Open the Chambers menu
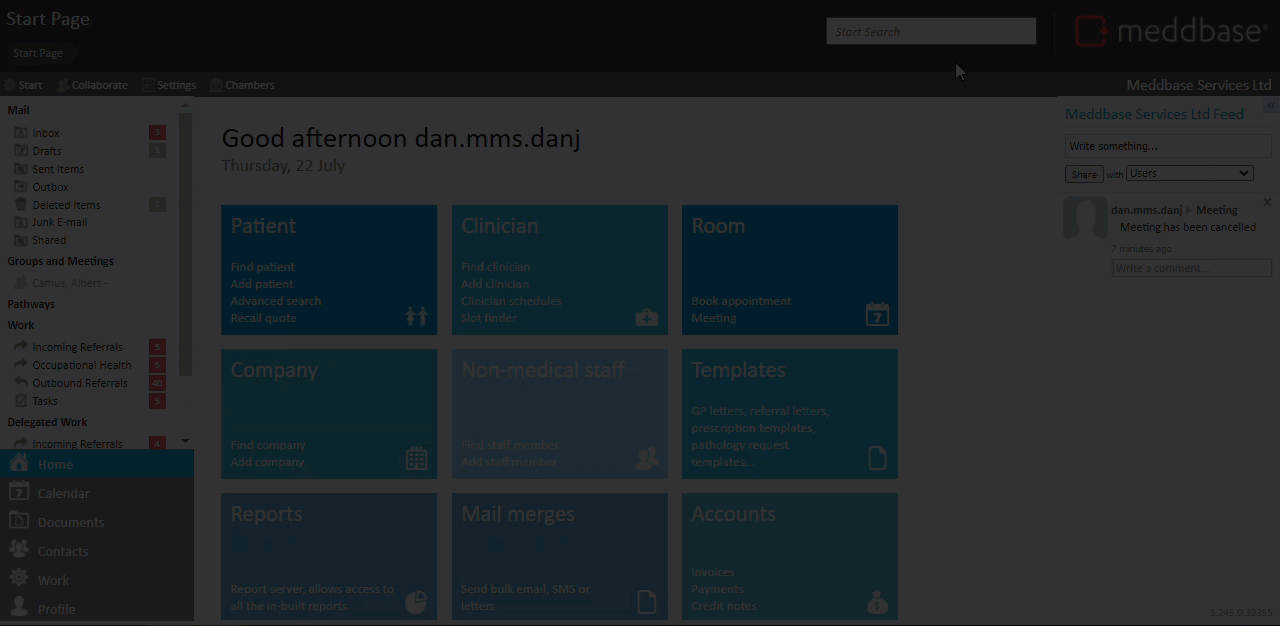Viewport: 1280px width, 626px height. point(242,85)
